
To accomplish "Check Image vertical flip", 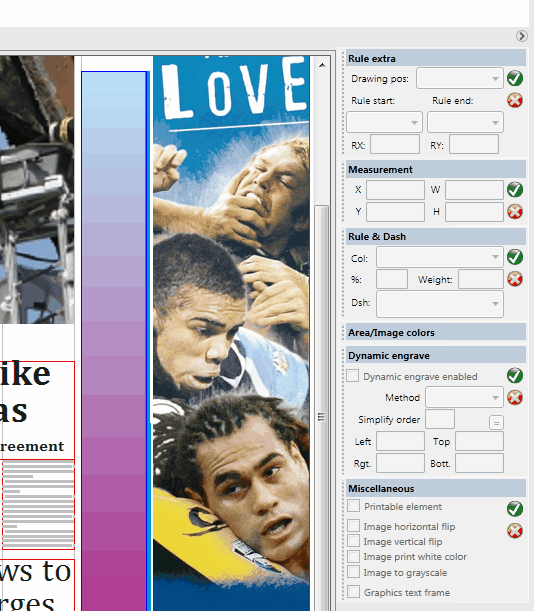I will (x=354, y=541).
